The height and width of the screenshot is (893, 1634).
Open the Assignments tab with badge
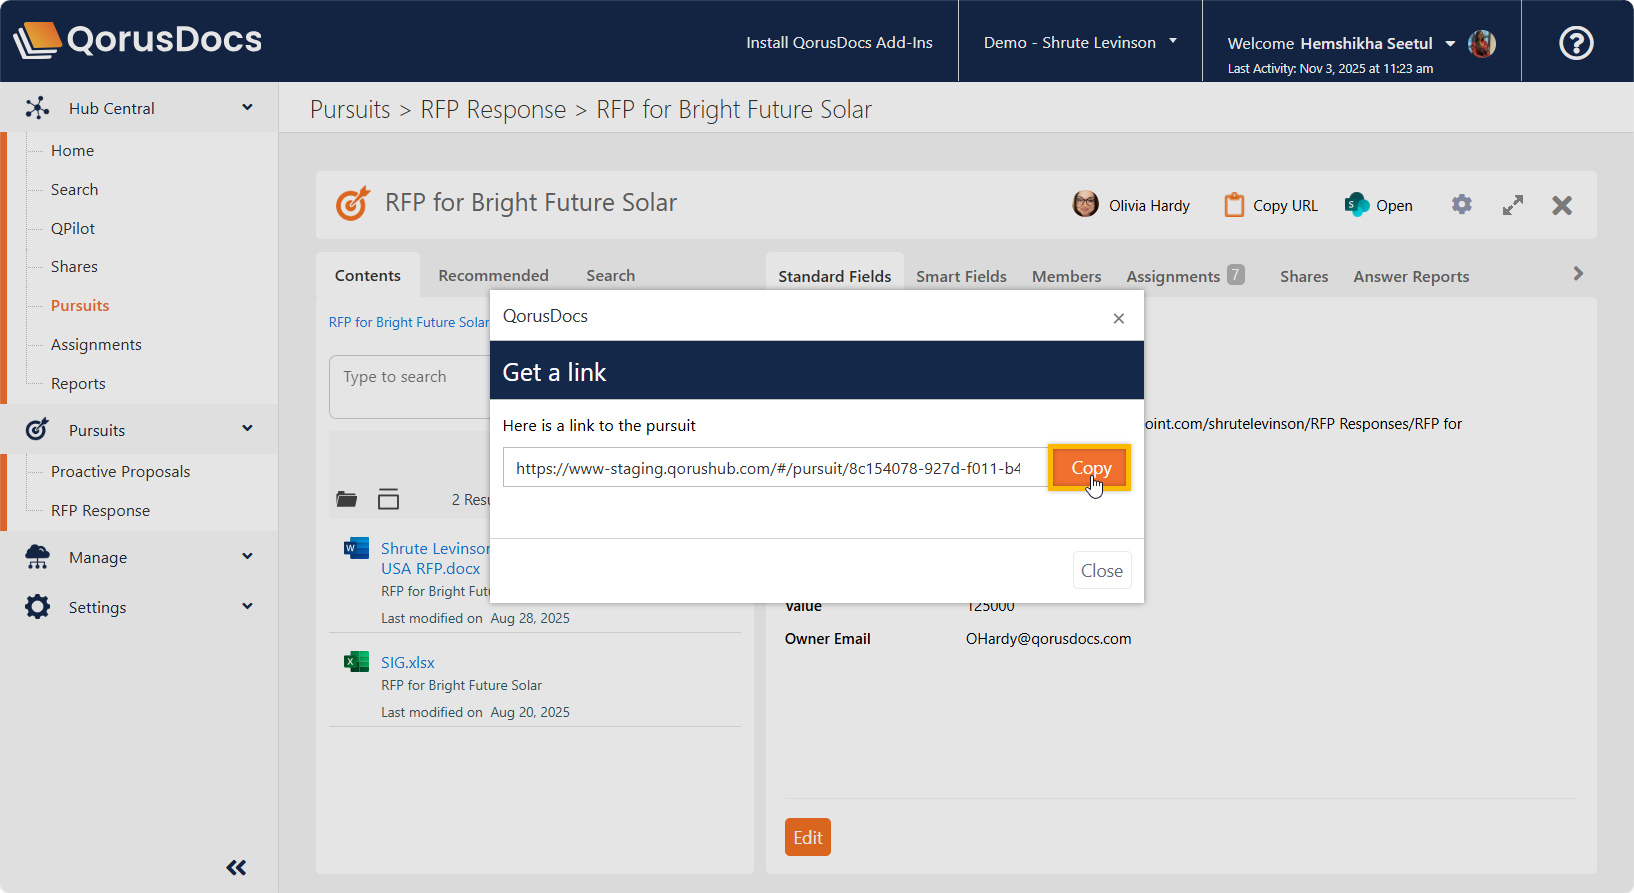[x=1184, y=276]
